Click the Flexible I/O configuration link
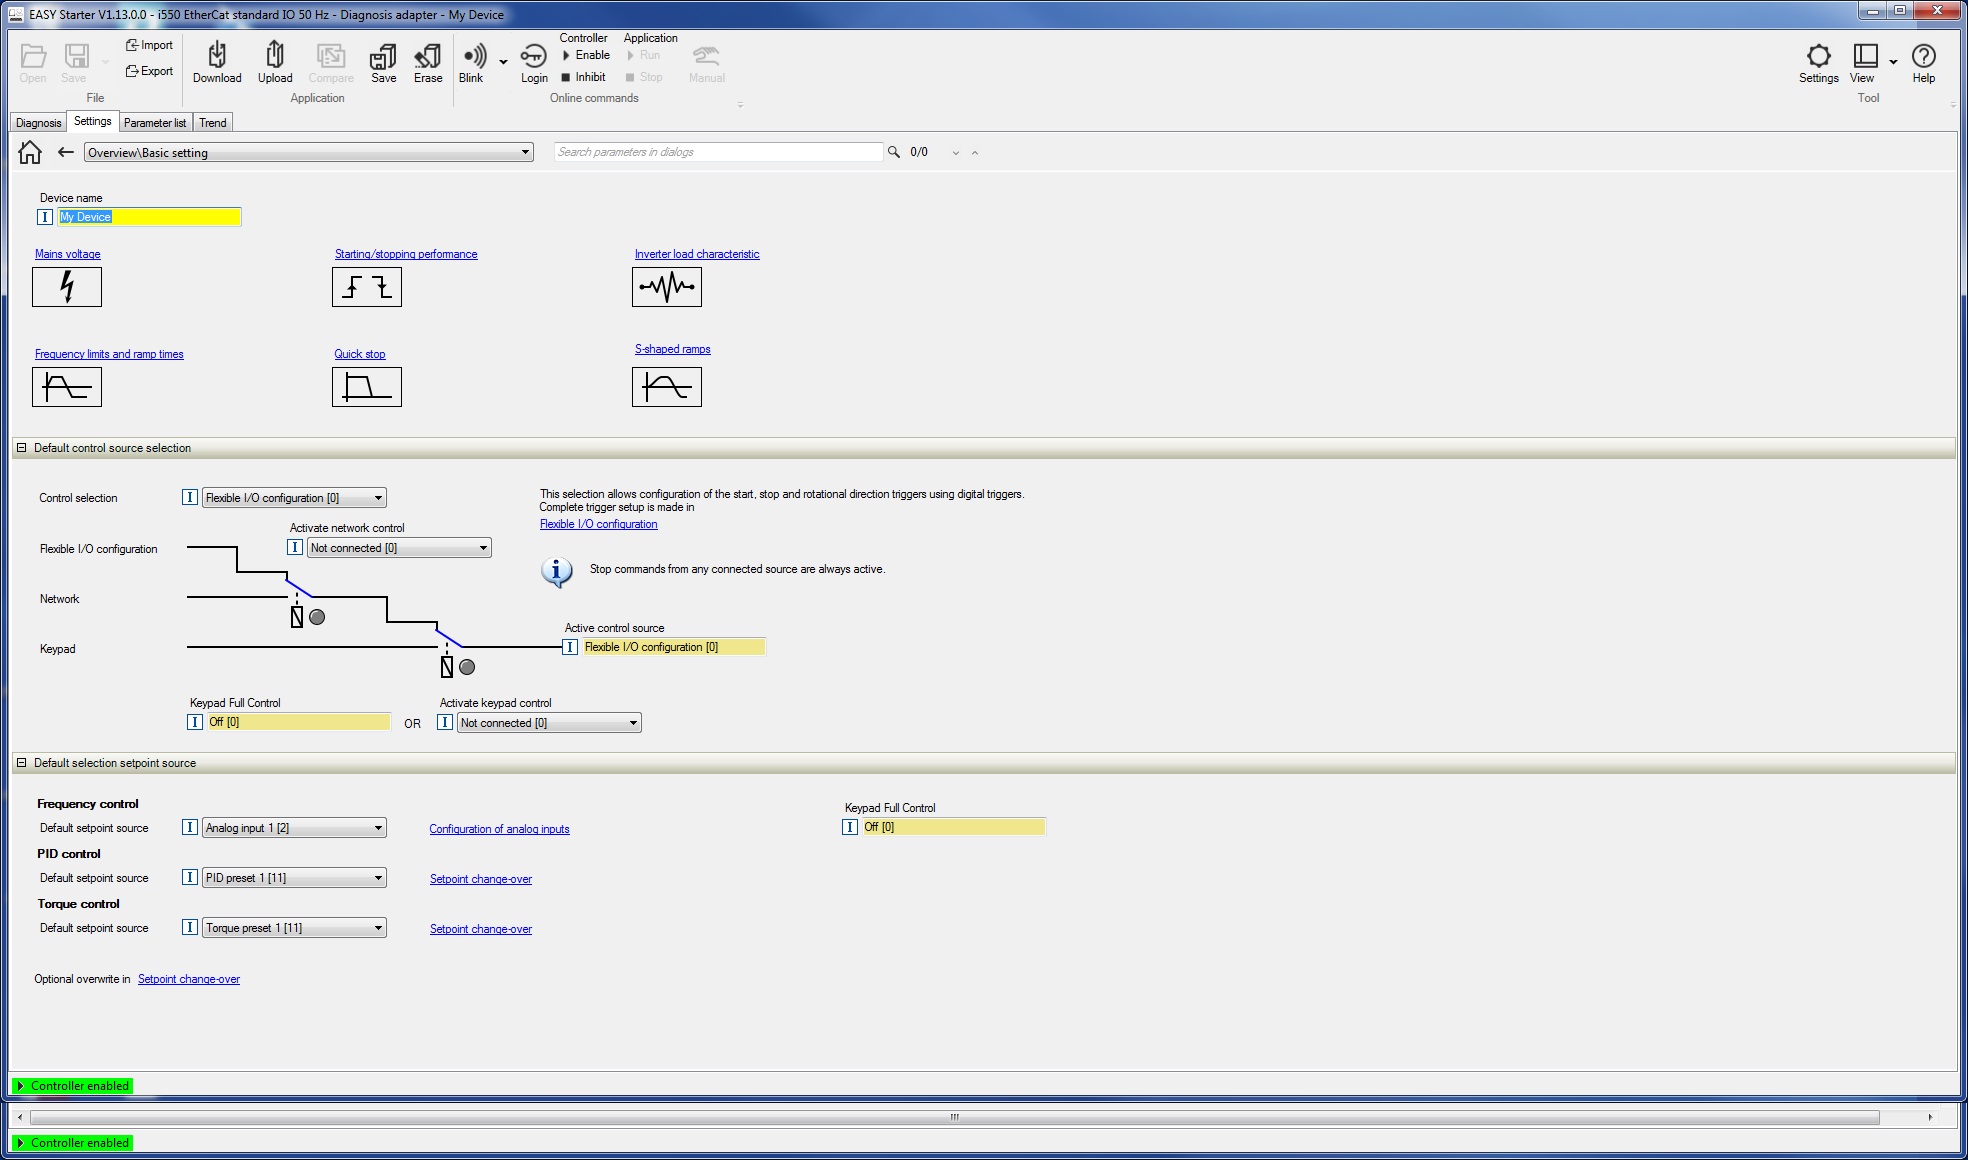Viewport: 1968px width, 1160px height. [598, 524]
